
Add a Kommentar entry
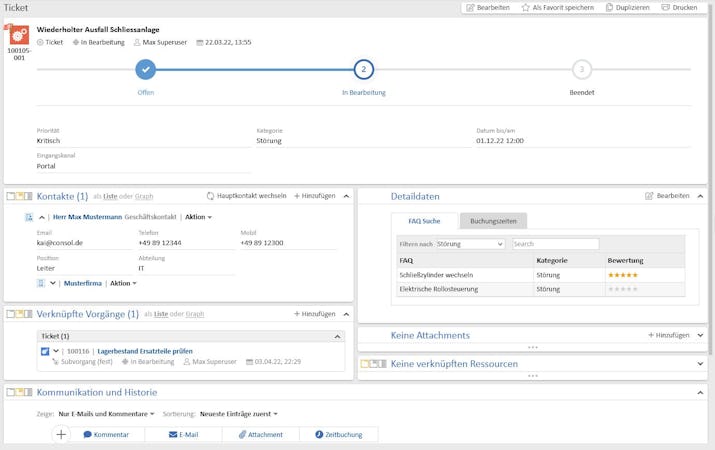pyautogui.click(x=106, y=434)
